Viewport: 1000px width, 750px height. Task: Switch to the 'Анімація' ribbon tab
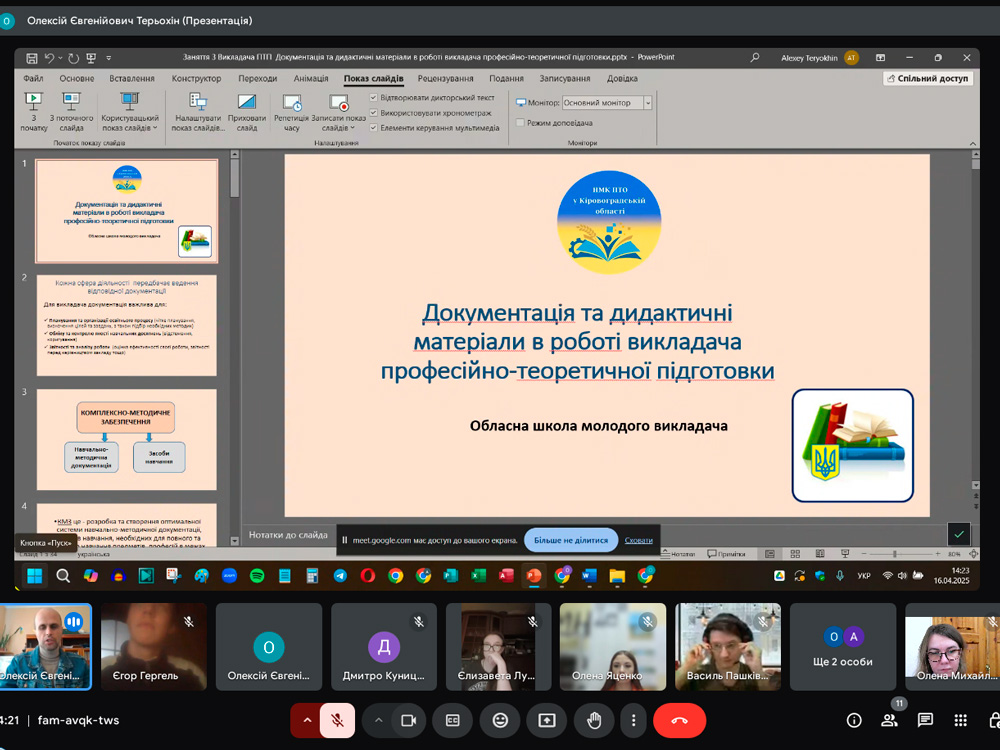point(310,78)
